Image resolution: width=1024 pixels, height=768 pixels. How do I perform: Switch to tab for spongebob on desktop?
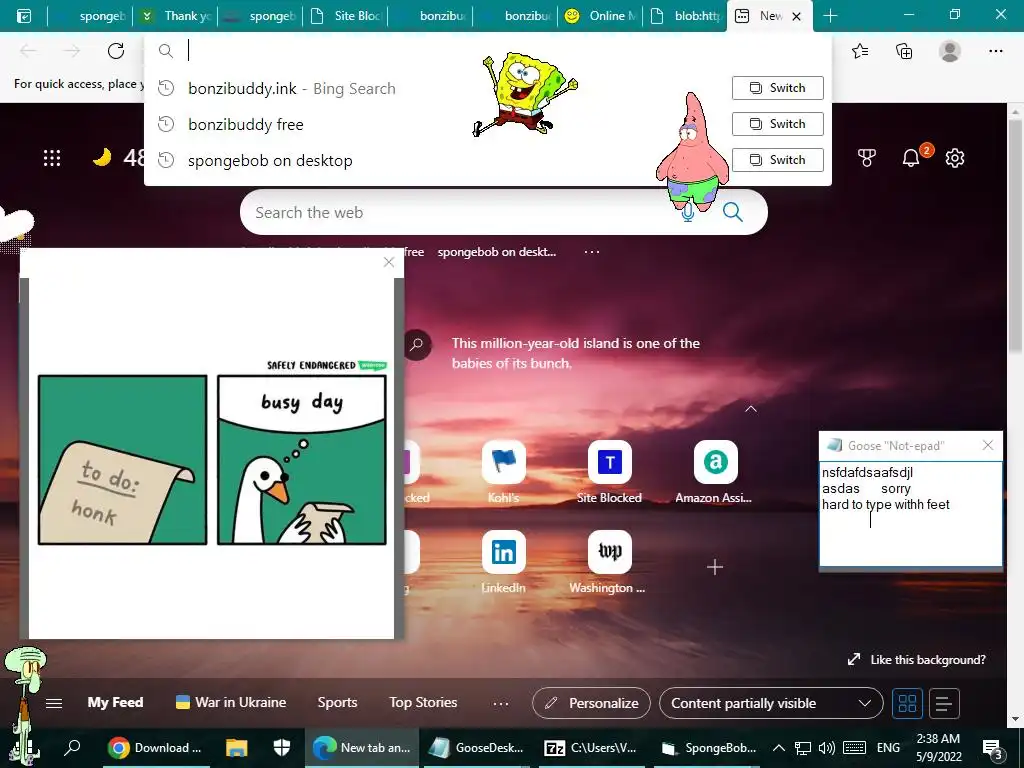[x=777, y=159]
